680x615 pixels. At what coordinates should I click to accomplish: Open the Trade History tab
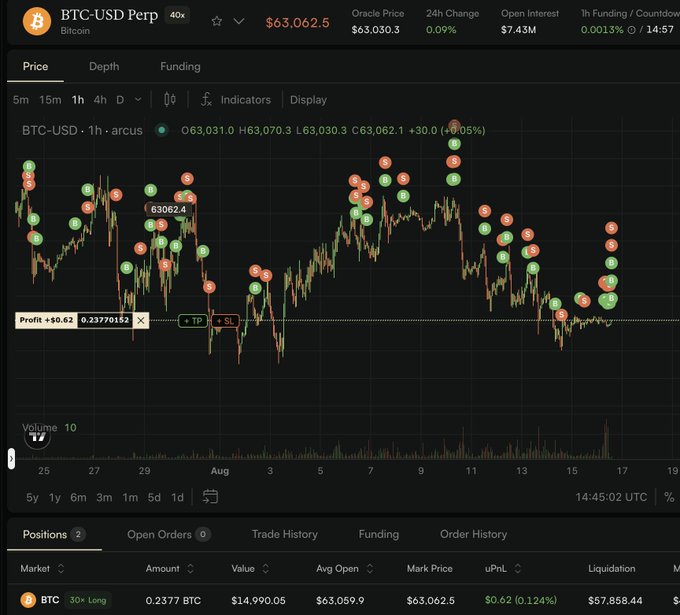click(285, 534)
